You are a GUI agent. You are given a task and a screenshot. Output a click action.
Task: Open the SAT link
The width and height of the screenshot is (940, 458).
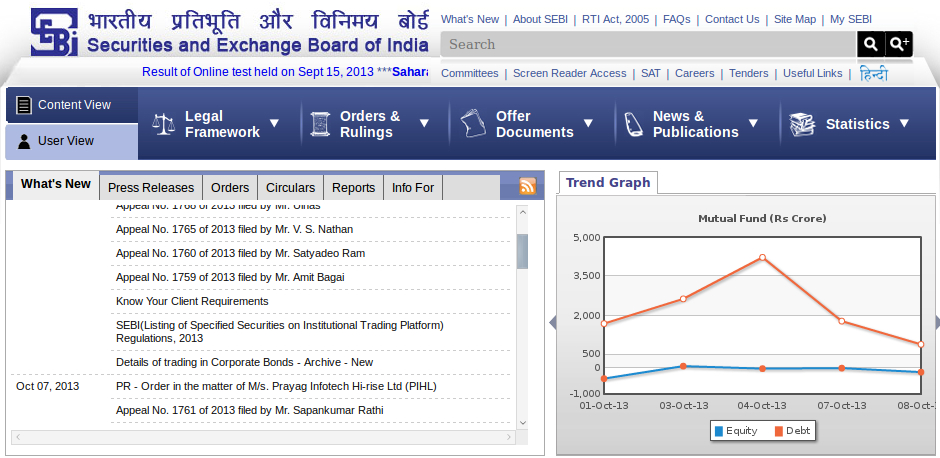point(650,73)
